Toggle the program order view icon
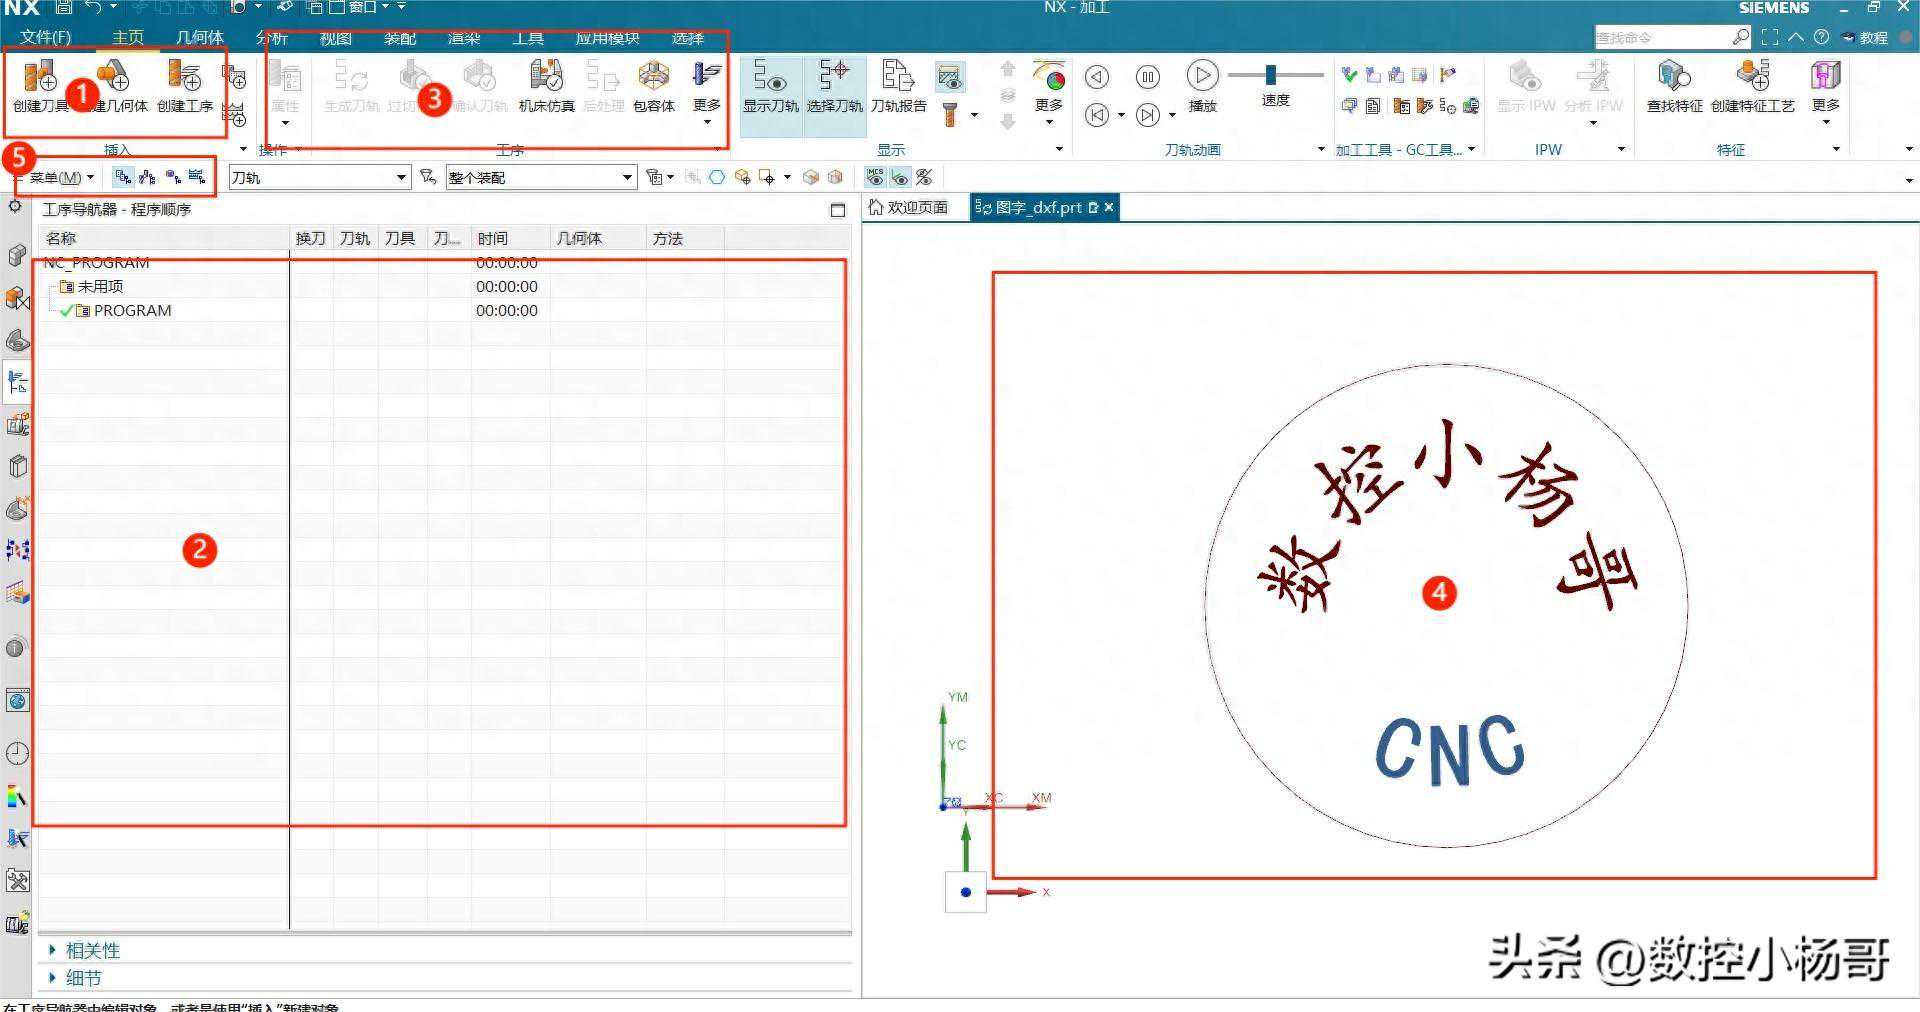This screenshot has height=1012, width=1920. [x=123, y=177]
